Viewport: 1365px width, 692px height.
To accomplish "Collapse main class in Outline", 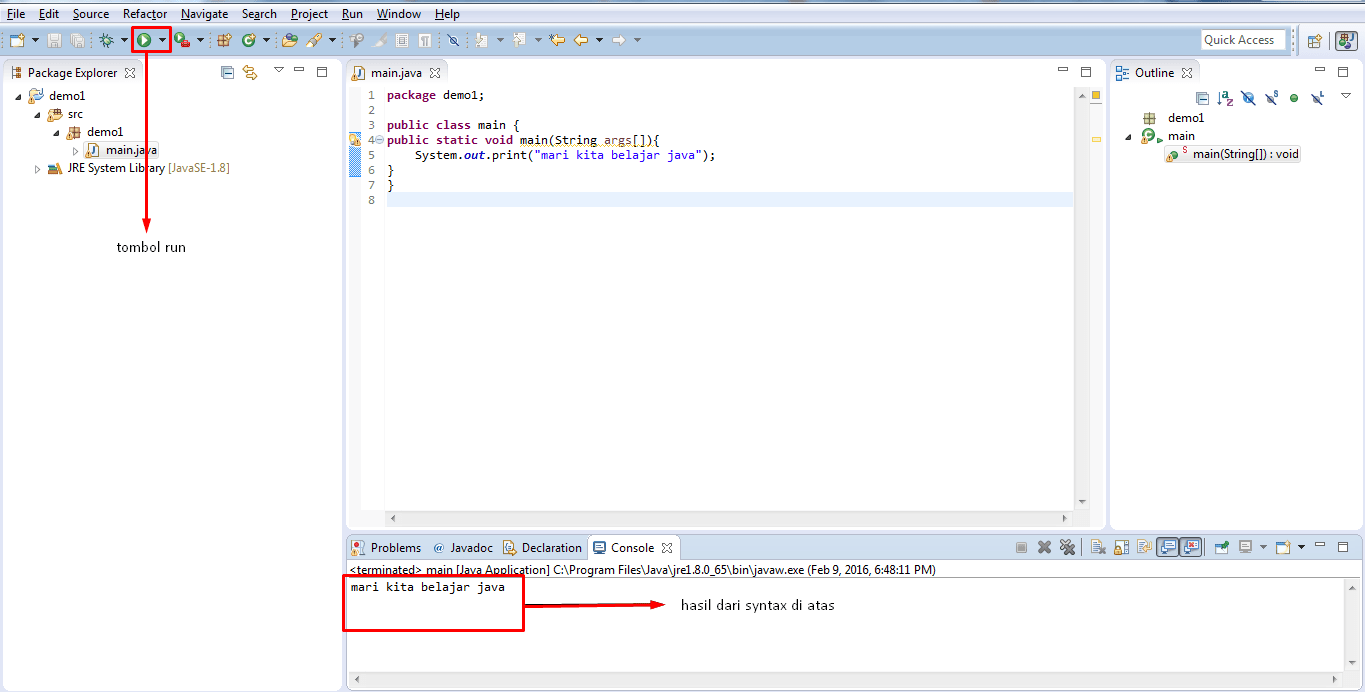I will tap(1129, 136).
